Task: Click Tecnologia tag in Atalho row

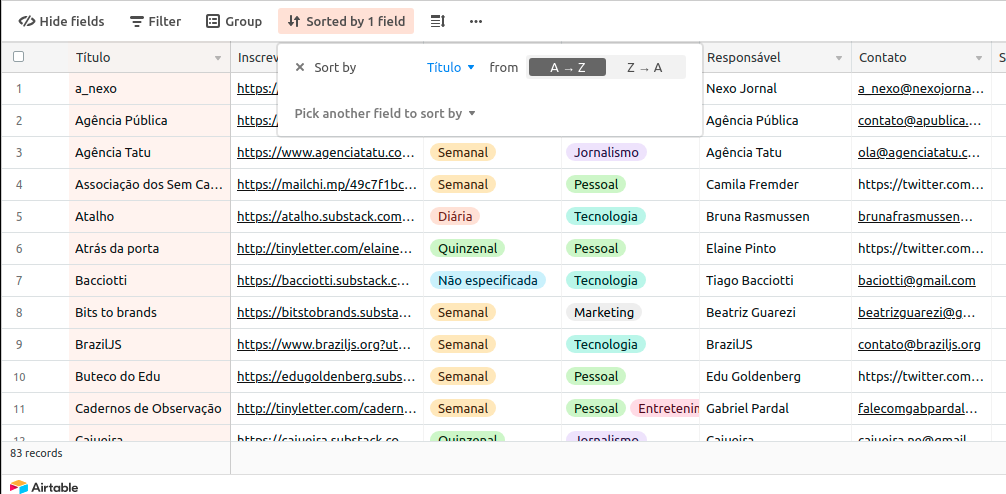Action: (x=606, y=217)
